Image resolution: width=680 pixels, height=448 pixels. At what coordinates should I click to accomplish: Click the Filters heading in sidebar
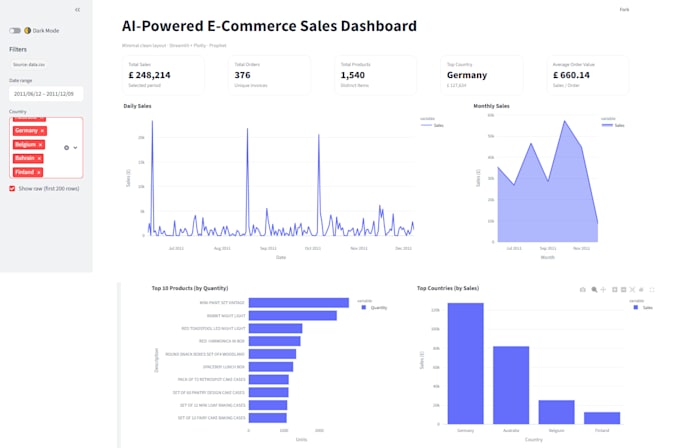[x=18, y=49]
